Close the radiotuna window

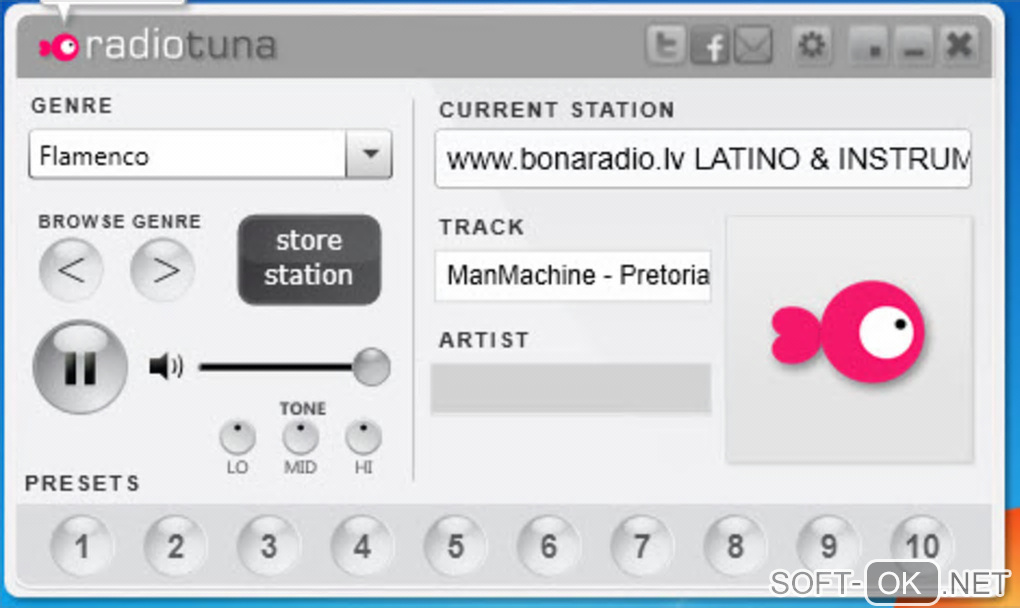point(959,46)
